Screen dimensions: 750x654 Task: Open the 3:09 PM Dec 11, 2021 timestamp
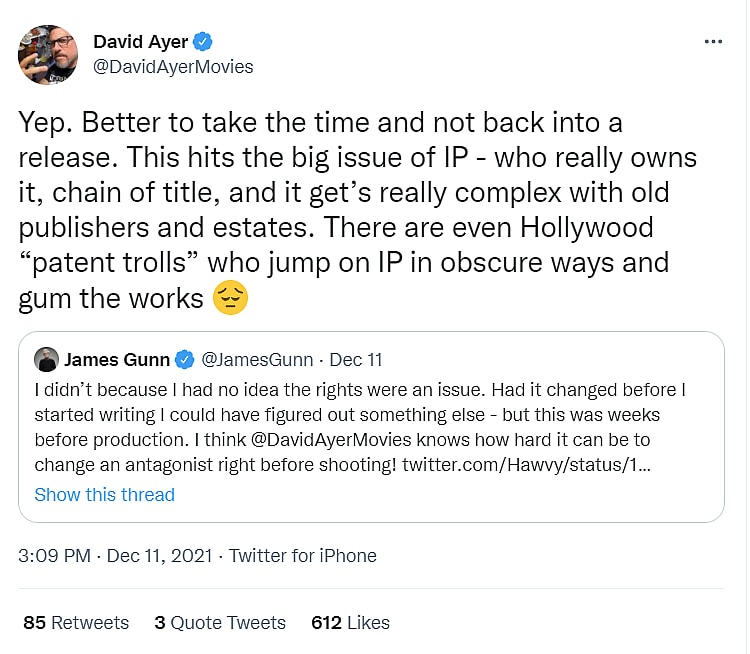(118, 555)
